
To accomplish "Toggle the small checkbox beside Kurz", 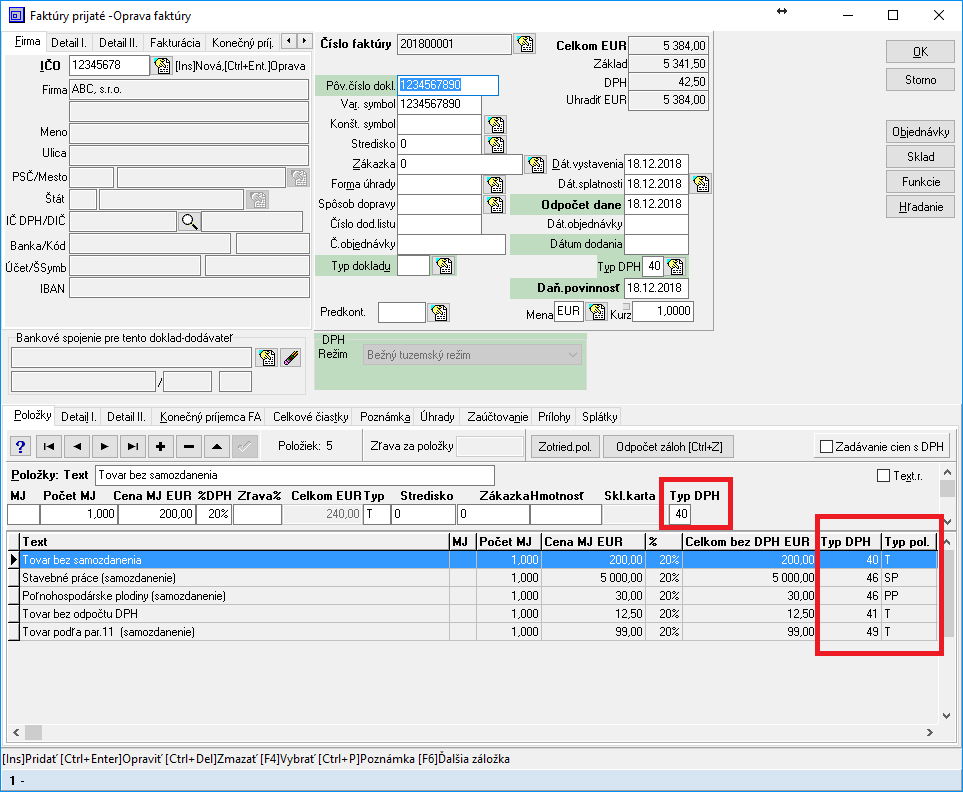I will coord(627,307).
